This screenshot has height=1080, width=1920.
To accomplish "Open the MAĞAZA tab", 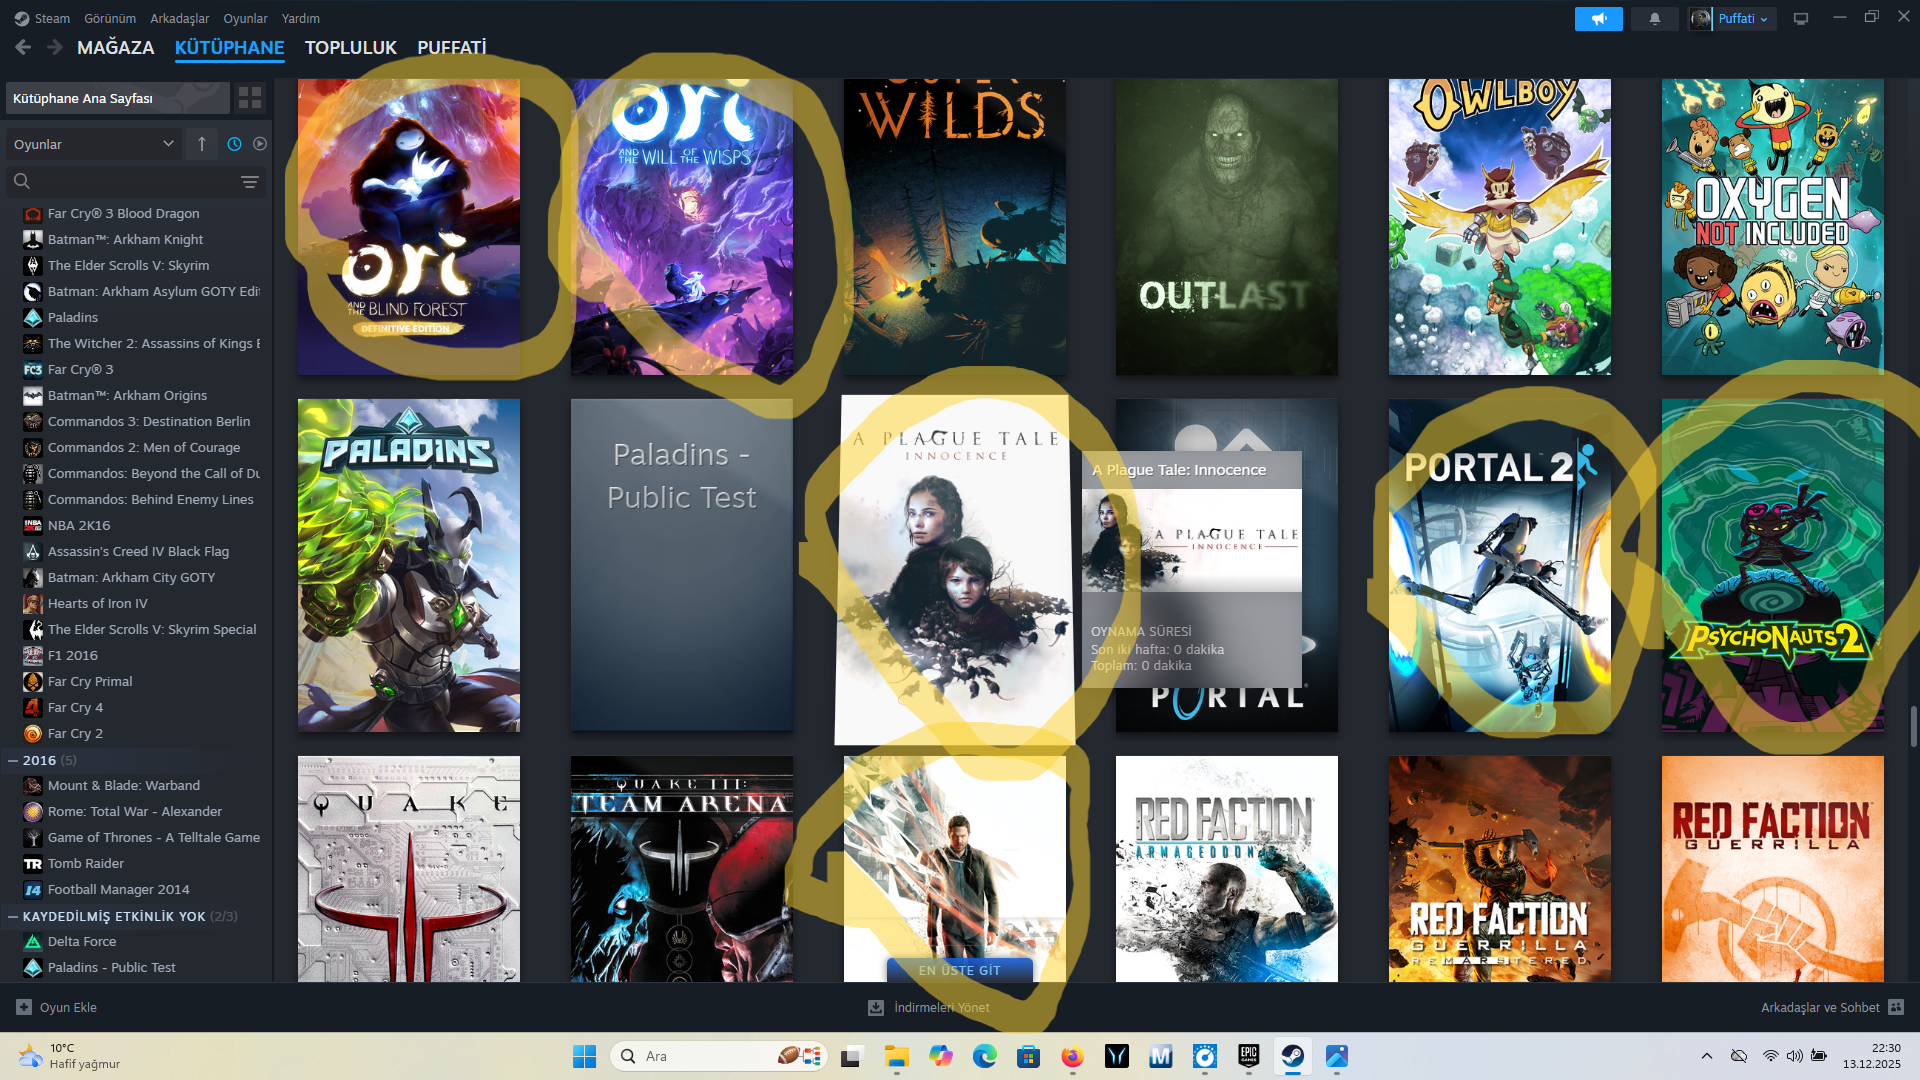I will [115, 47].
